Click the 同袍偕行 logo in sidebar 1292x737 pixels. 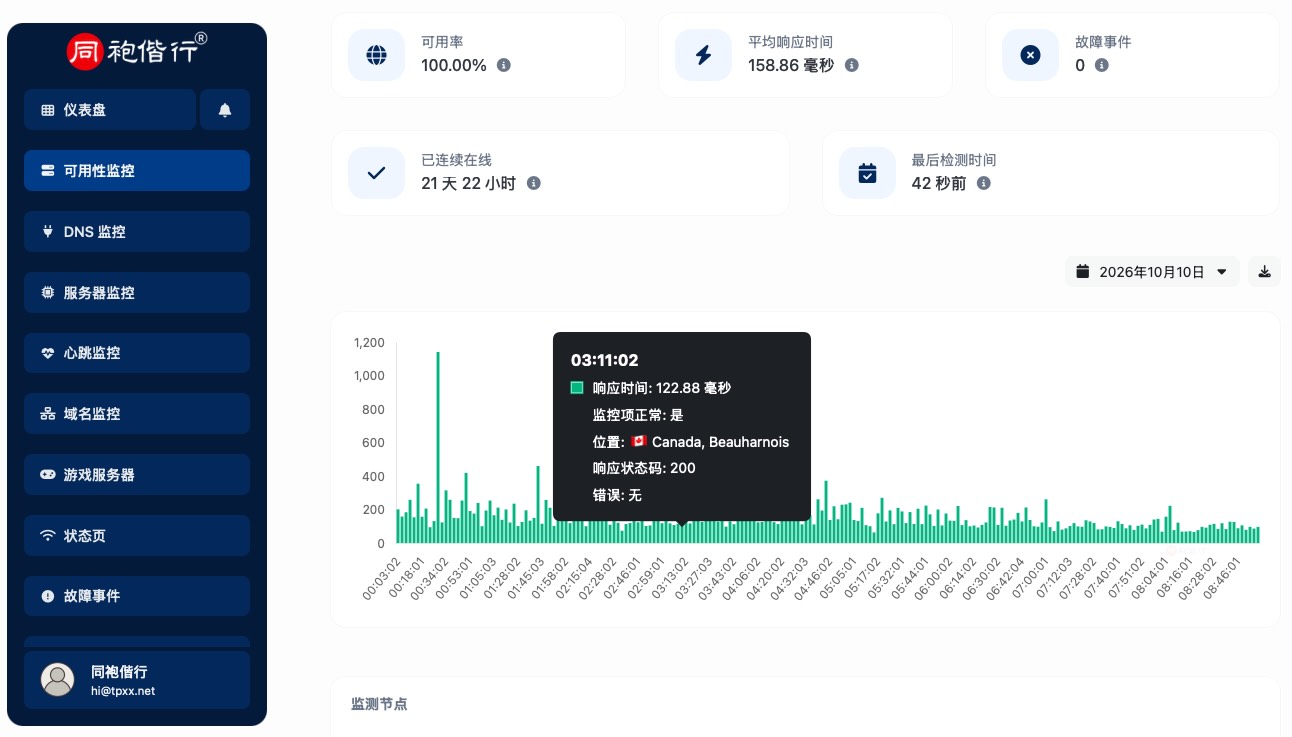[x=137, y=51]
